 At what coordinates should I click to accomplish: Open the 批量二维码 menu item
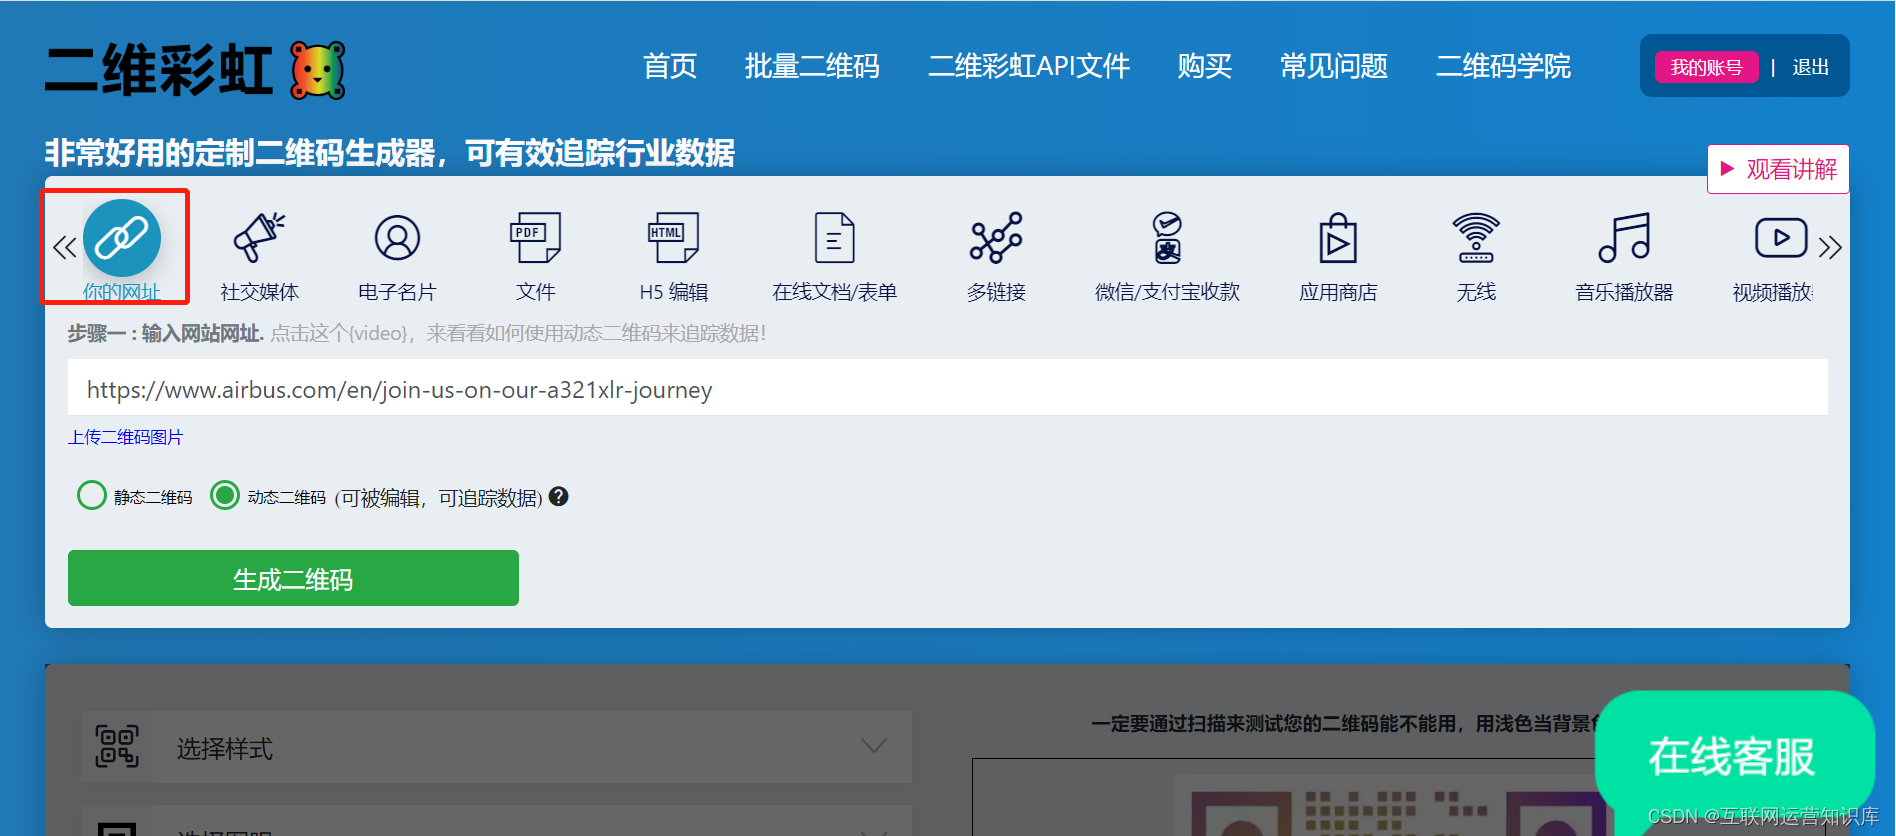(x=812, y=66)
